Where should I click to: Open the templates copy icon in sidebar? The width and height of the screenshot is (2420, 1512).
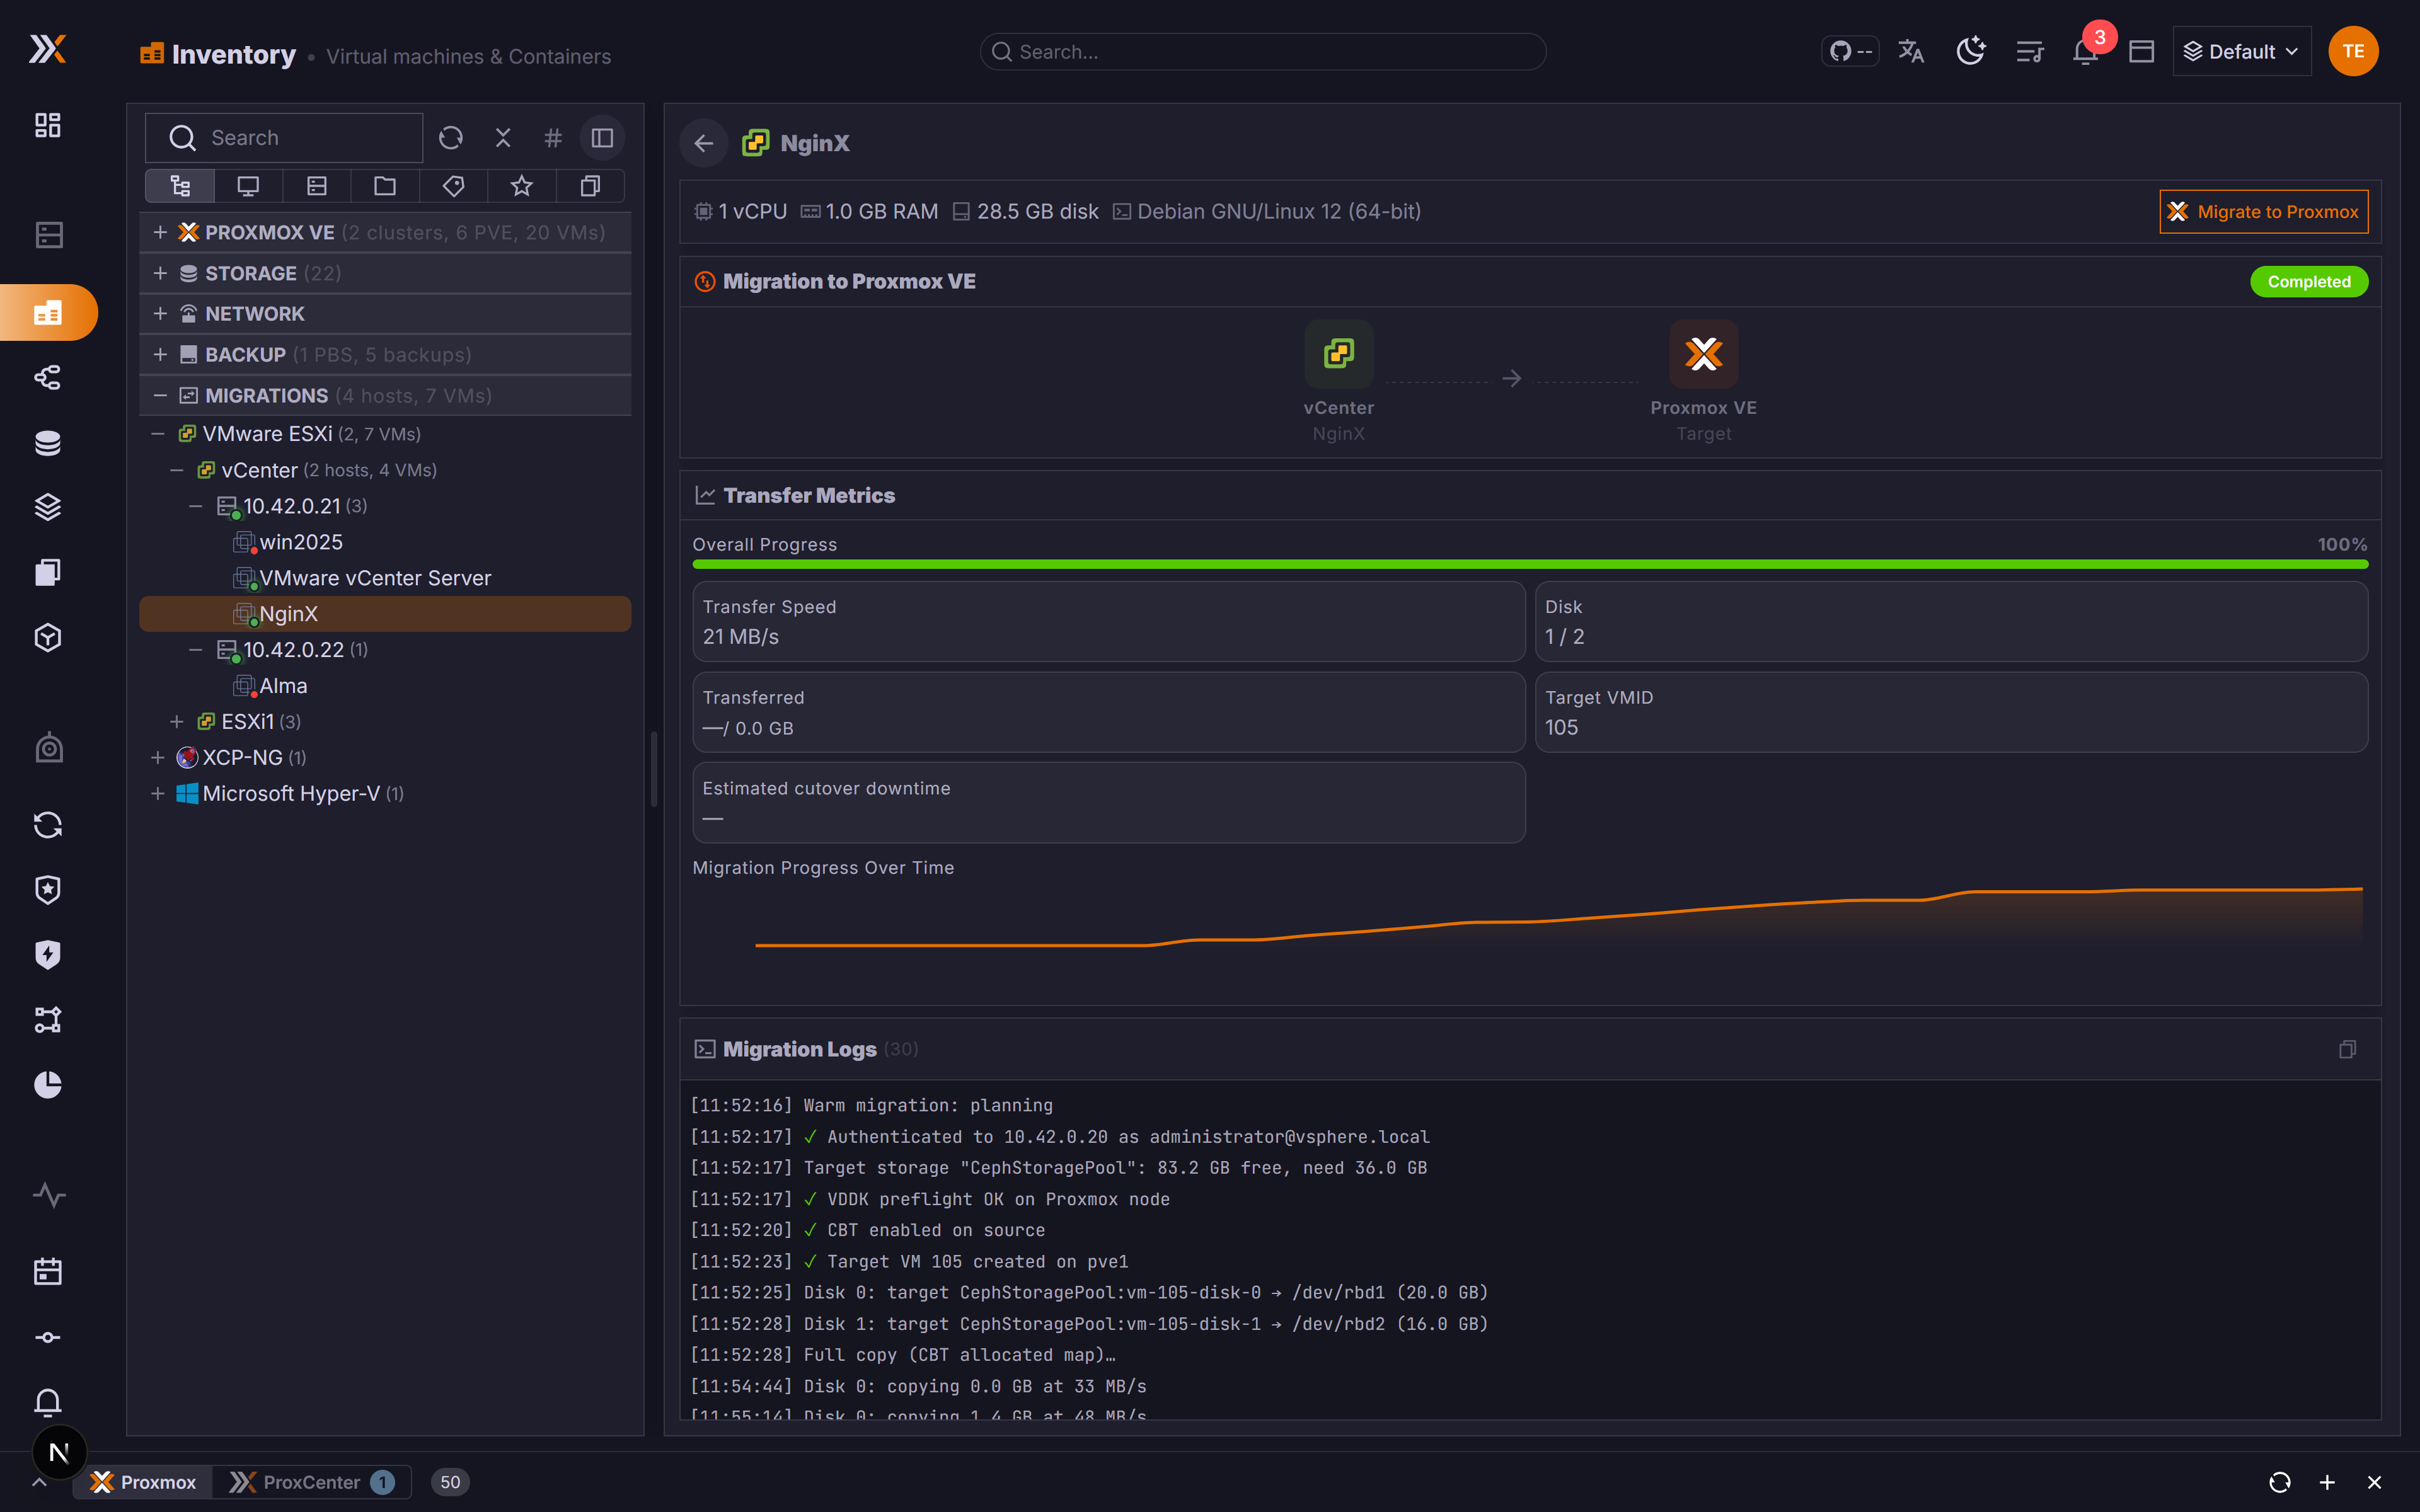[x=48, y=572]
